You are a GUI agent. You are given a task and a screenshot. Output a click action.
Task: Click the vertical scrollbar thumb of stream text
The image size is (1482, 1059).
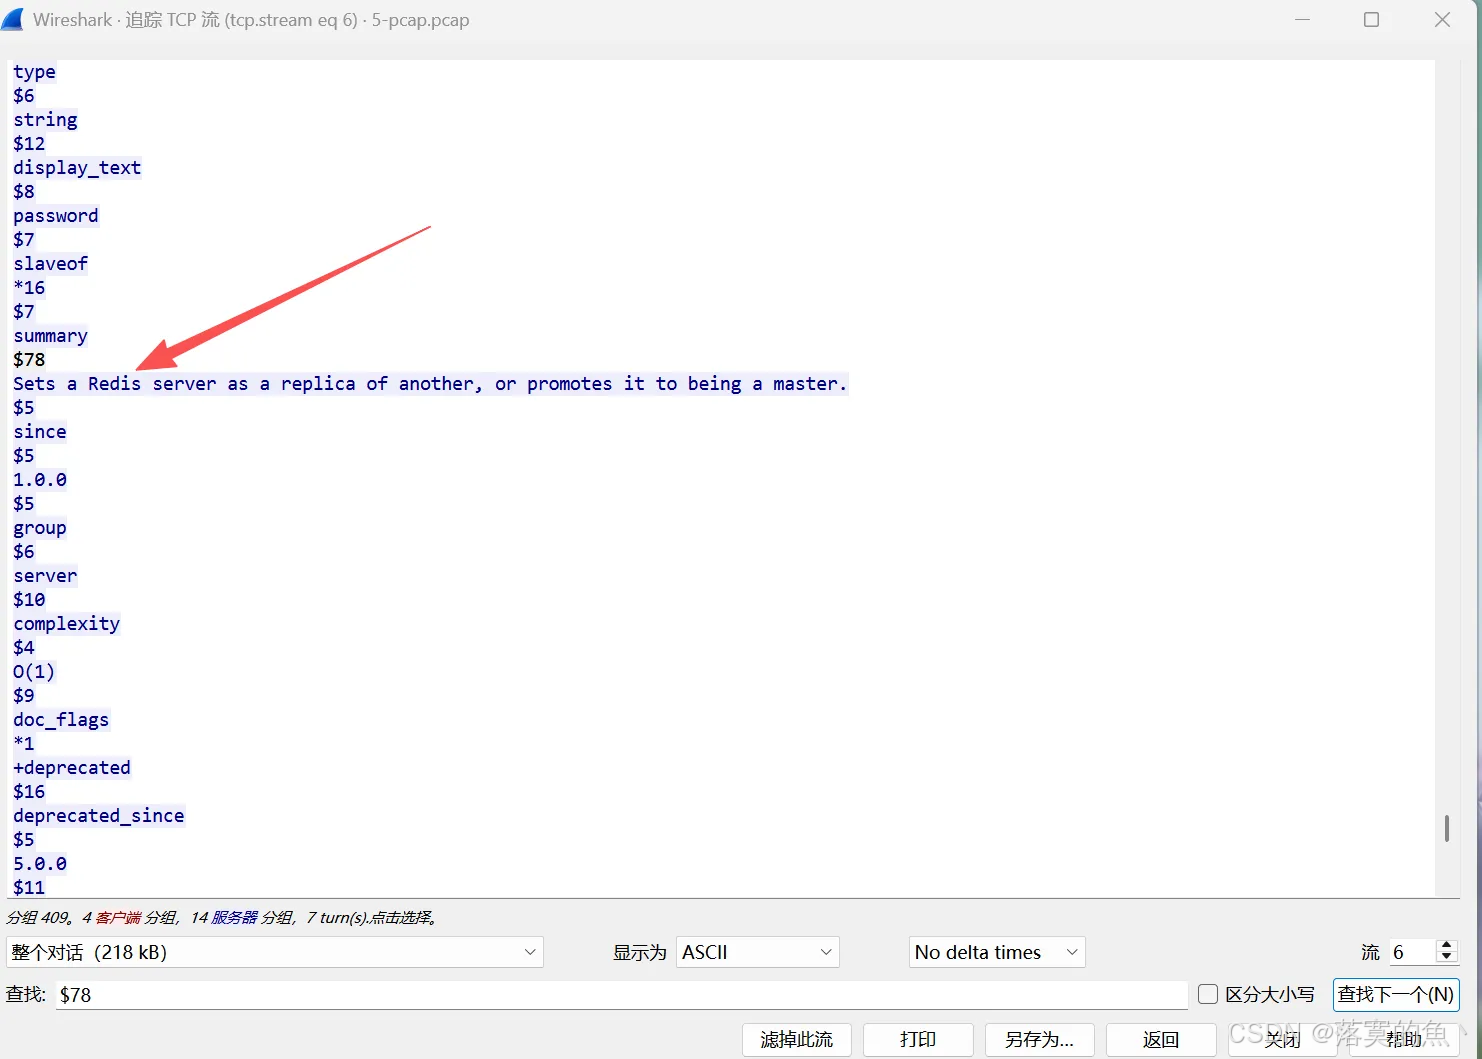pos(1446,828)
